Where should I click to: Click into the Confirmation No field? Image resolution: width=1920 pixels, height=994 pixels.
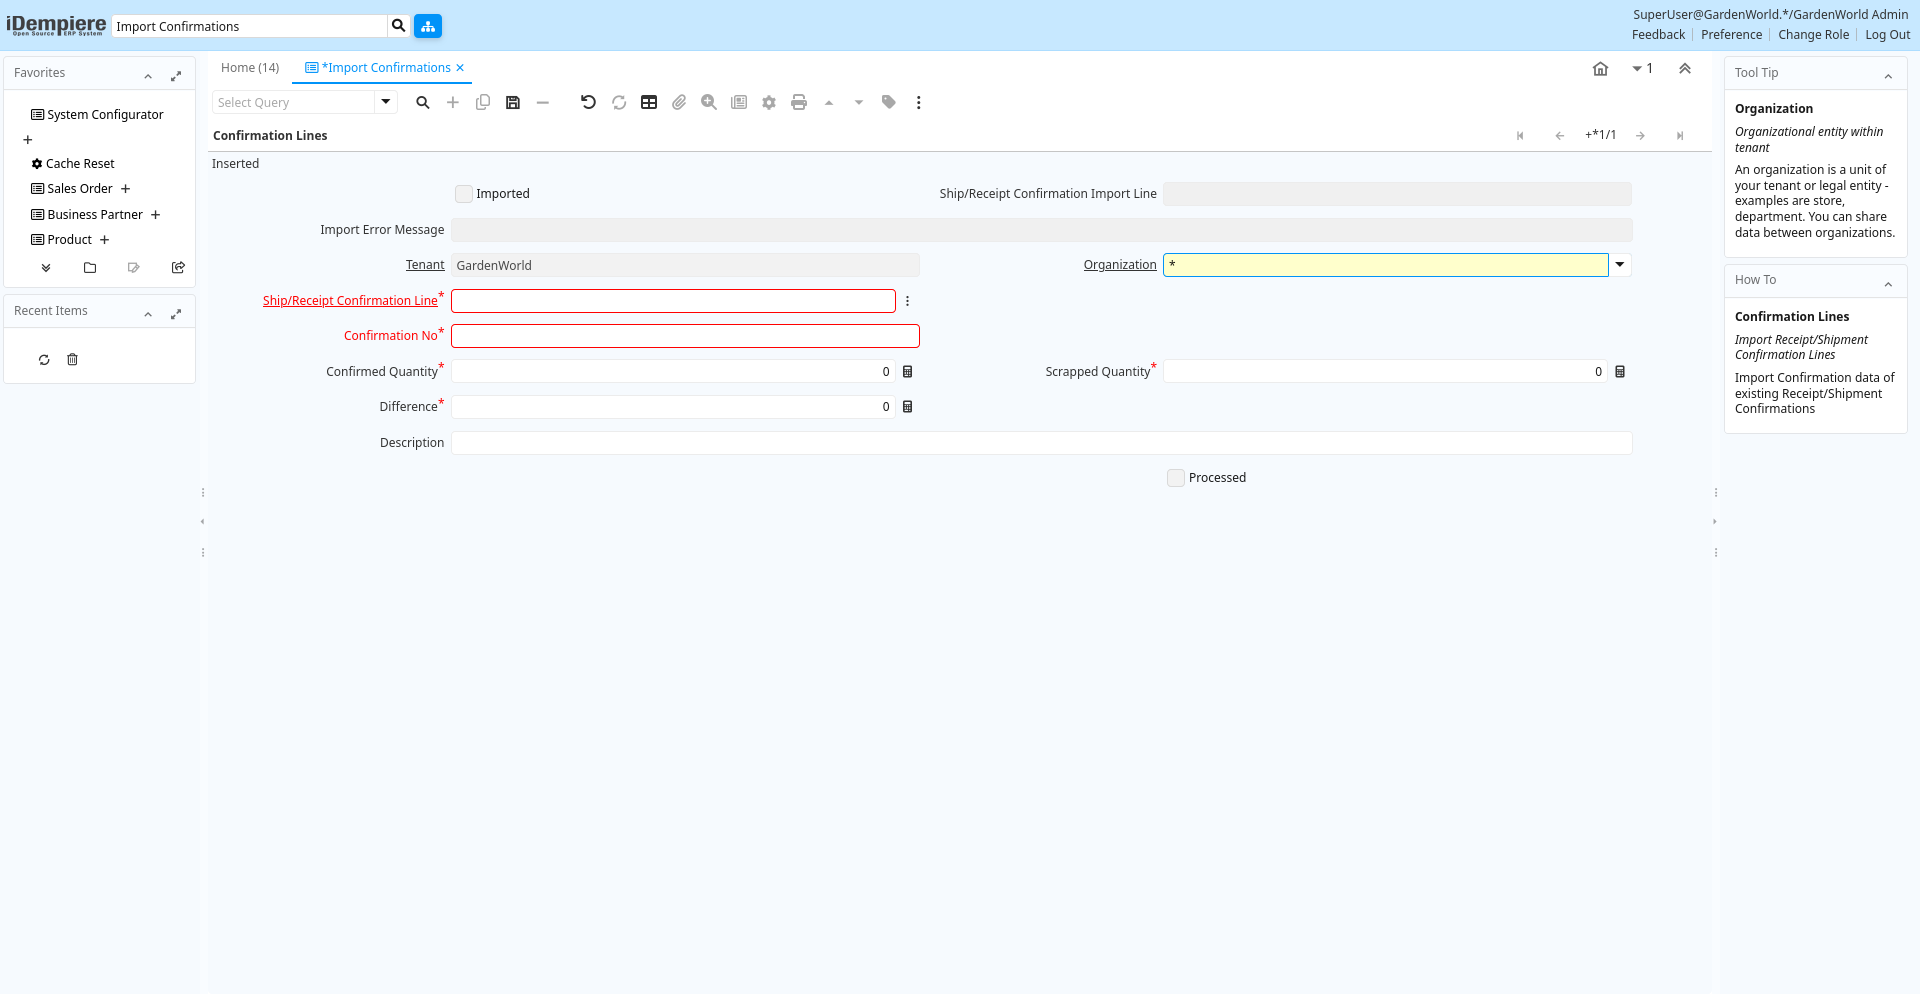(x=685, y=336)
